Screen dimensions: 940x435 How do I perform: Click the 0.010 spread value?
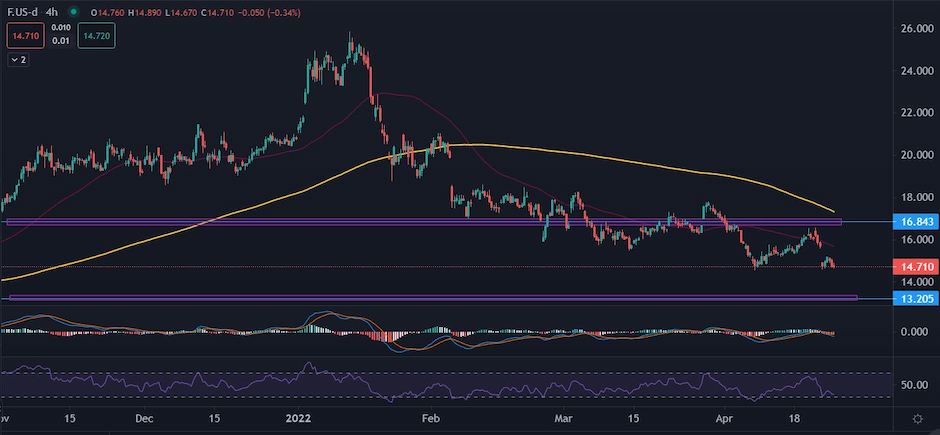pyautogui.click(x=62, y=30)
